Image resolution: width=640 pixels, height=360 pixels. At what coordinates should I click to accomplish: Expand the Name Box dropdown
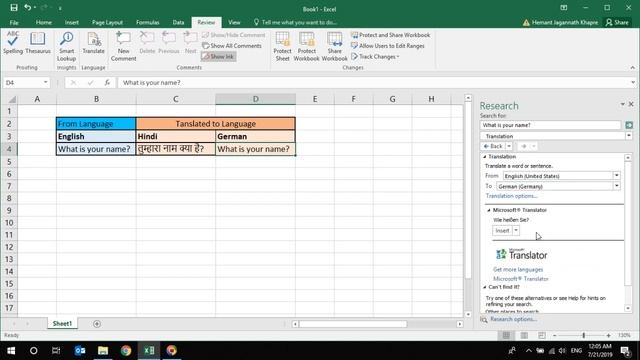[x=45, y=82]
